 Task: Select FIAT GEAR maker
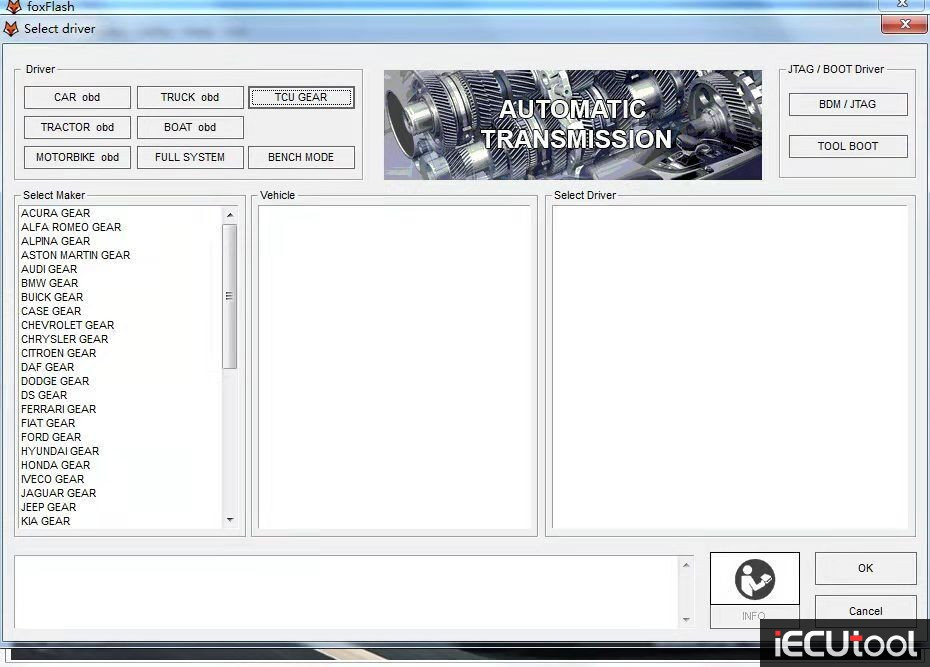coord(48,423)
